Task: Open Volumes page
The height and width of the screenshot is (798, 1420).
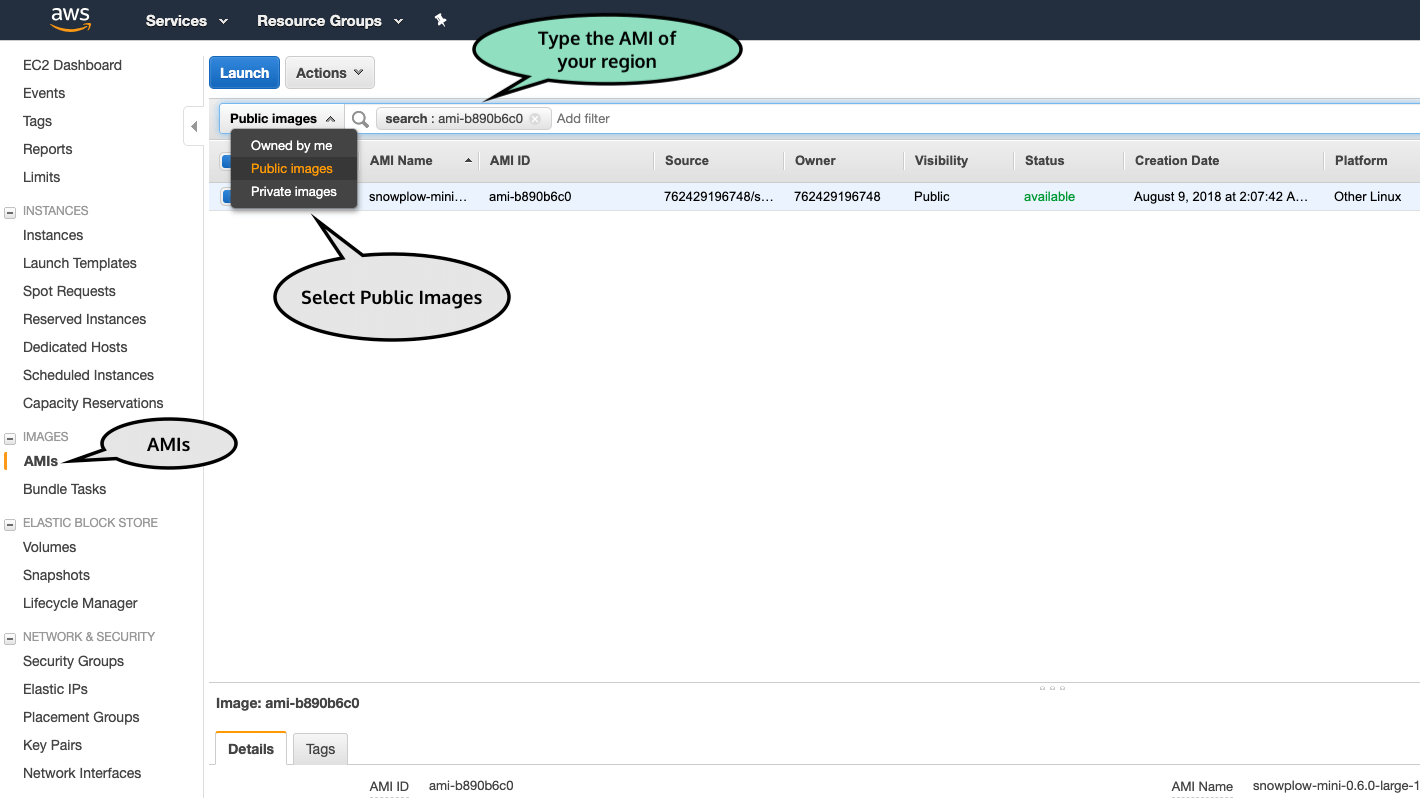Action: point(50,547)
